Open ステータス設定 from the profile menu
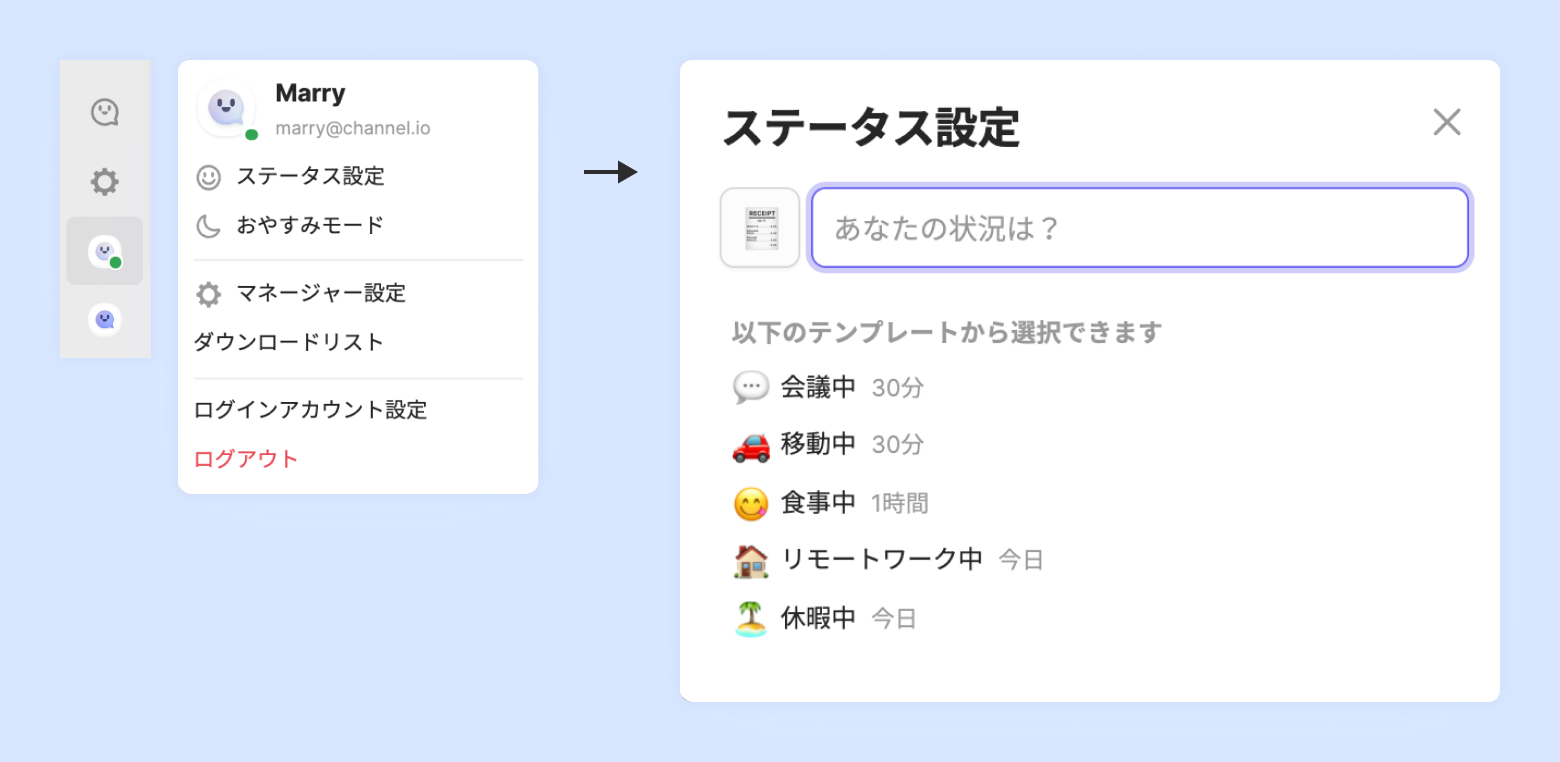Screen dimensions: 1560x762 coord(310,177)
